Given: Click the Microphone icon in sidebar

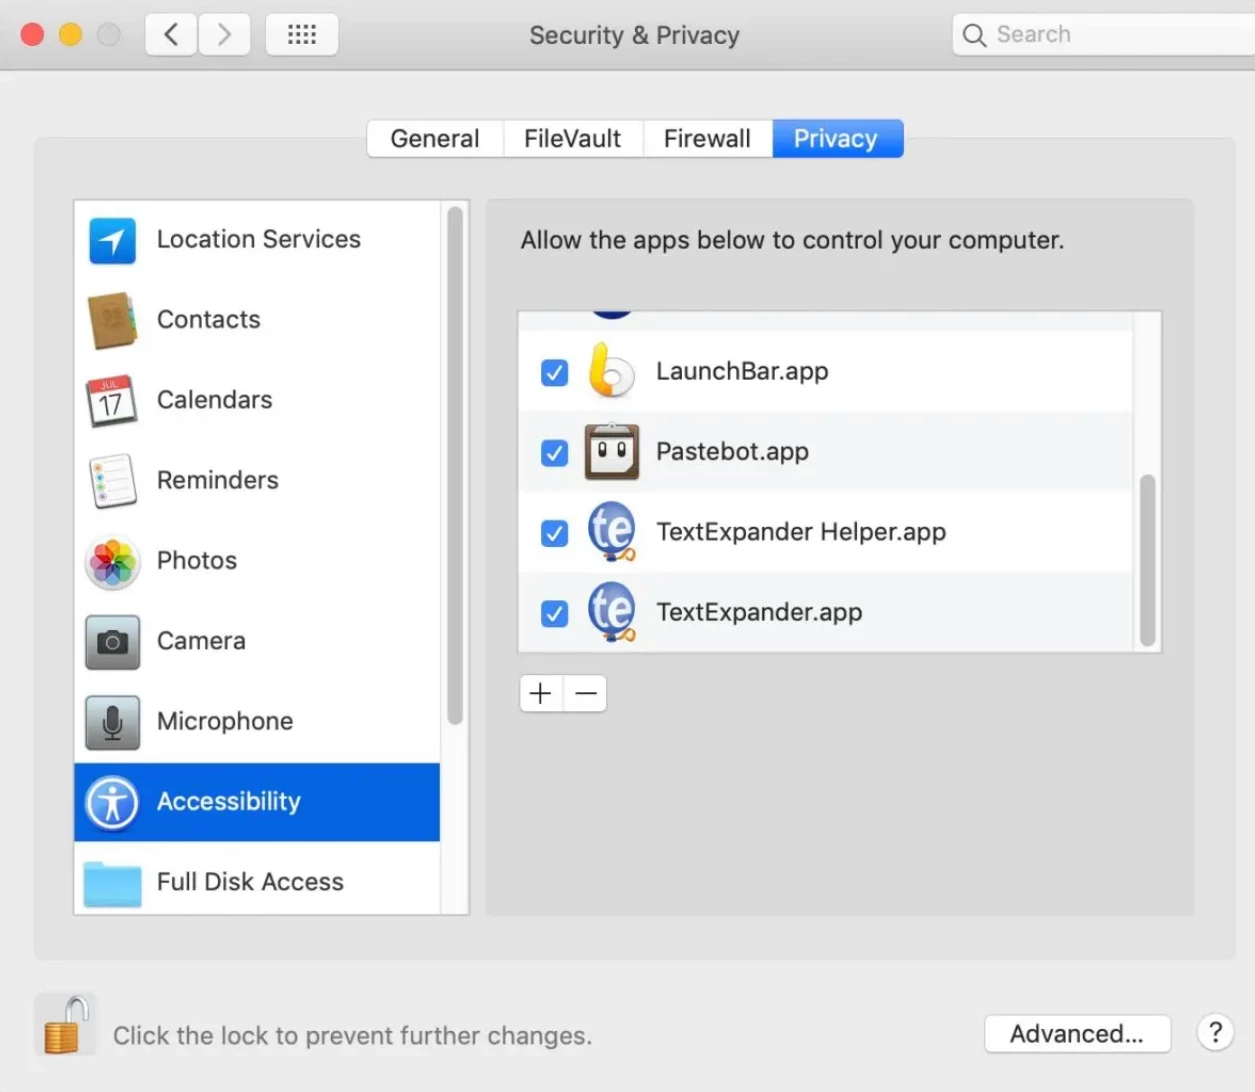Looking at the screenshot, I should click(x=112, y=722).
